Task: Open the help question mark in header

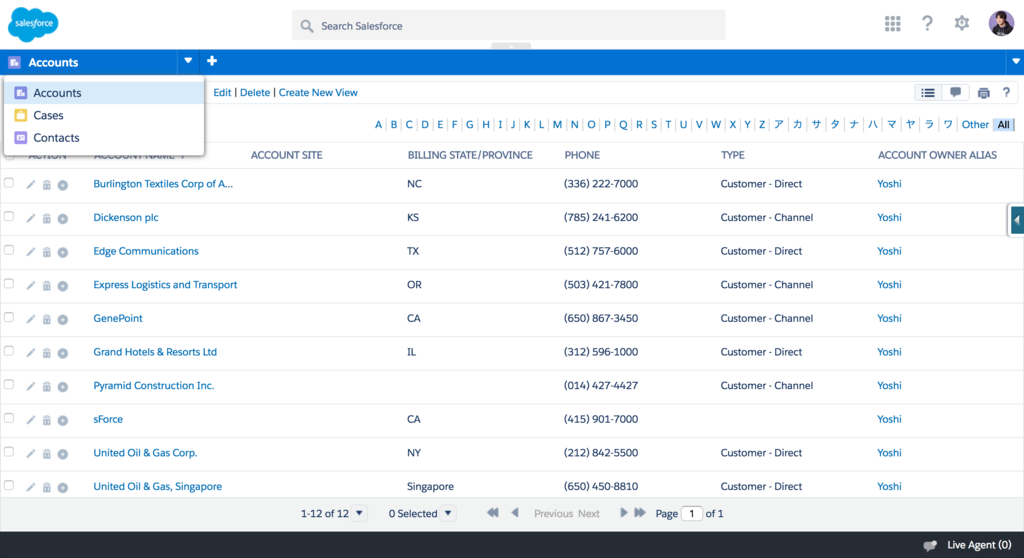Action: click(x=927, y=24)
